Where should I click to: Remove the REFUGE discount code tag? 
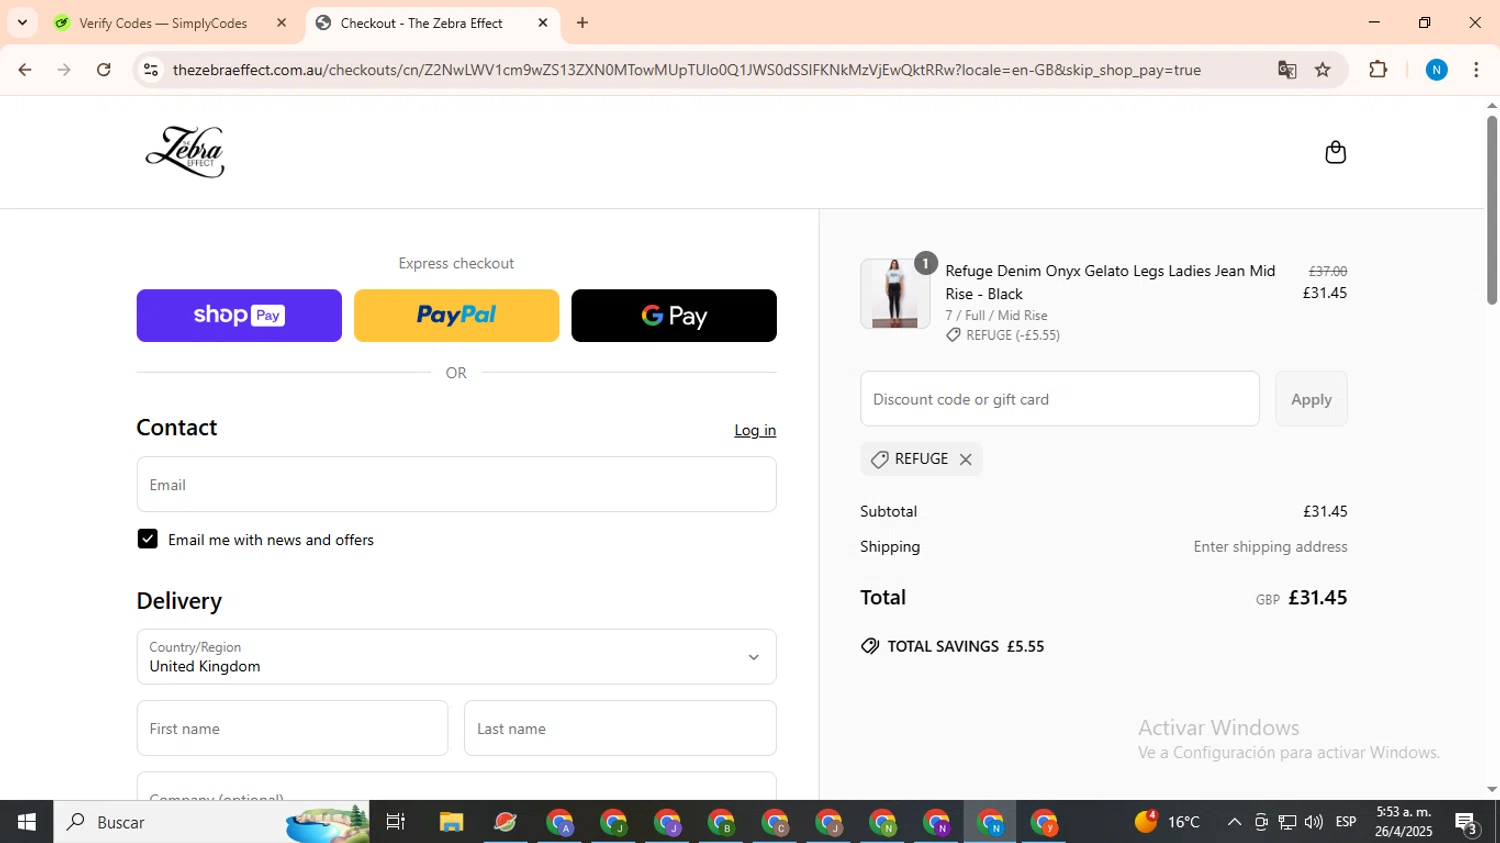point(965,459)
